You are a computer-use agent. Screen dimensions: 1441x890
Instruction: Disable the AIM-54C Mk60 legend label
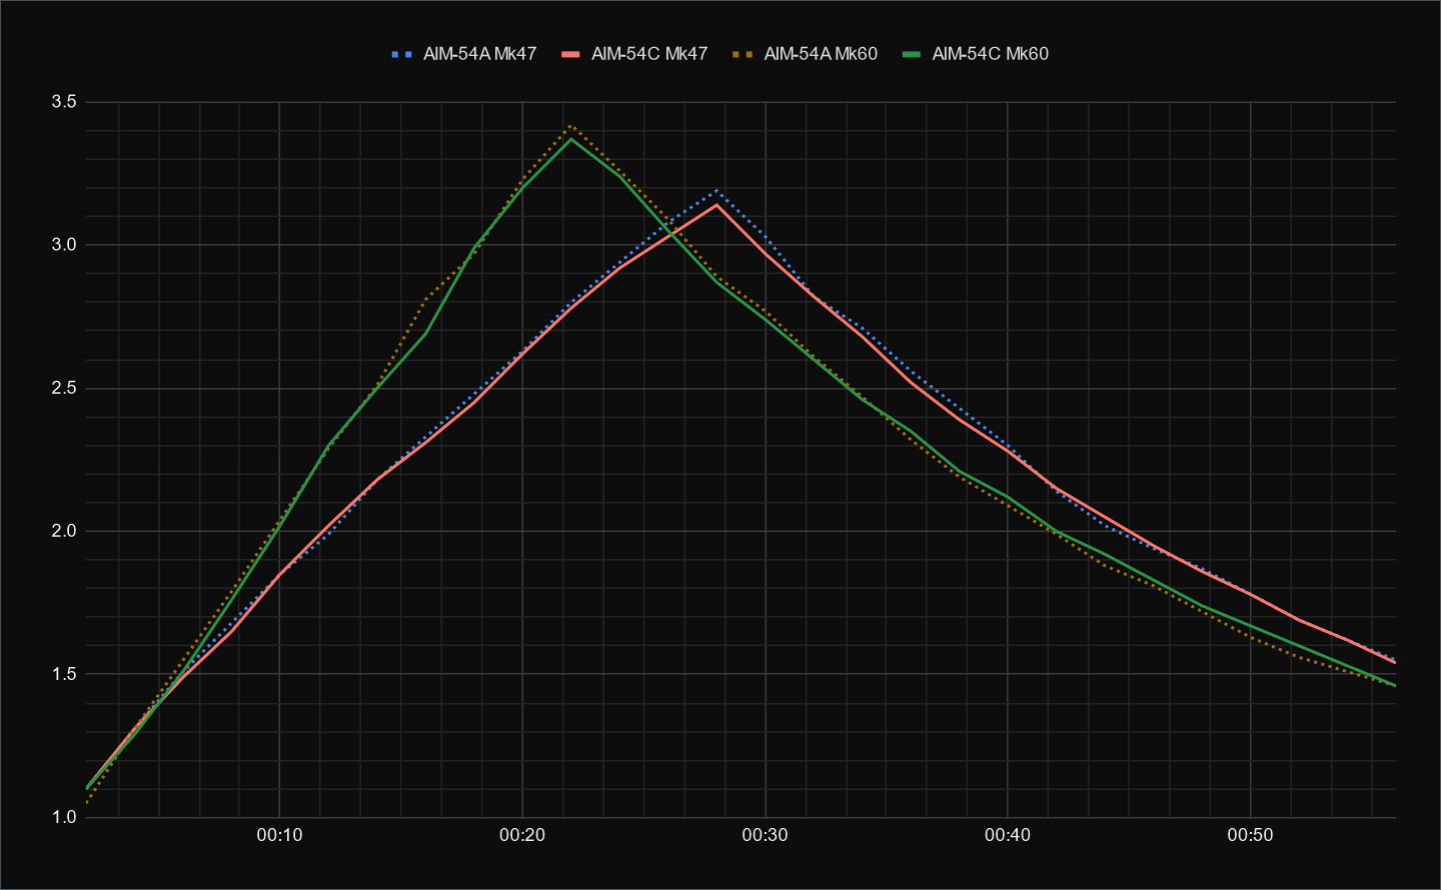tap(990, 54)
